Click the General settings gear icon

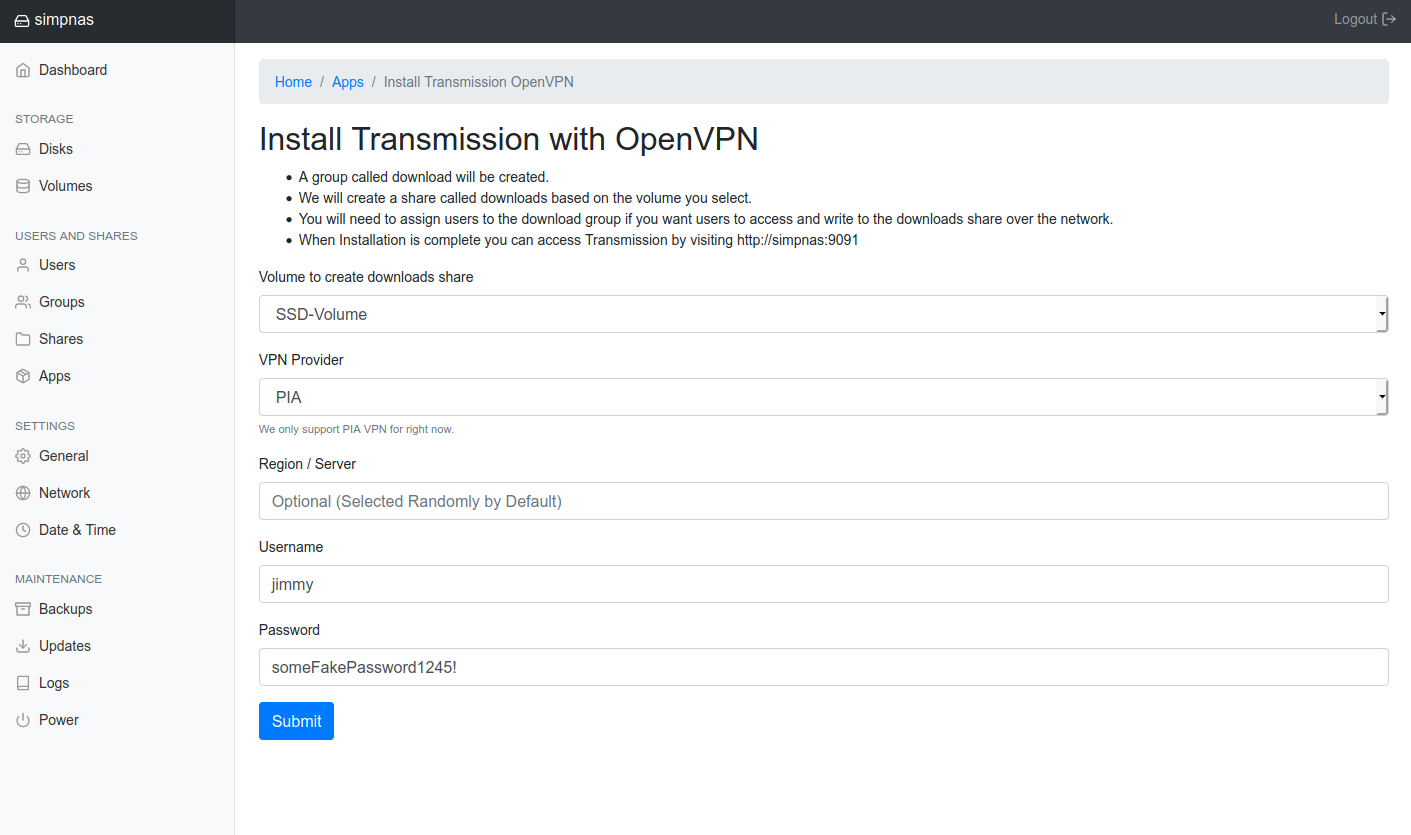pos(23,456)
